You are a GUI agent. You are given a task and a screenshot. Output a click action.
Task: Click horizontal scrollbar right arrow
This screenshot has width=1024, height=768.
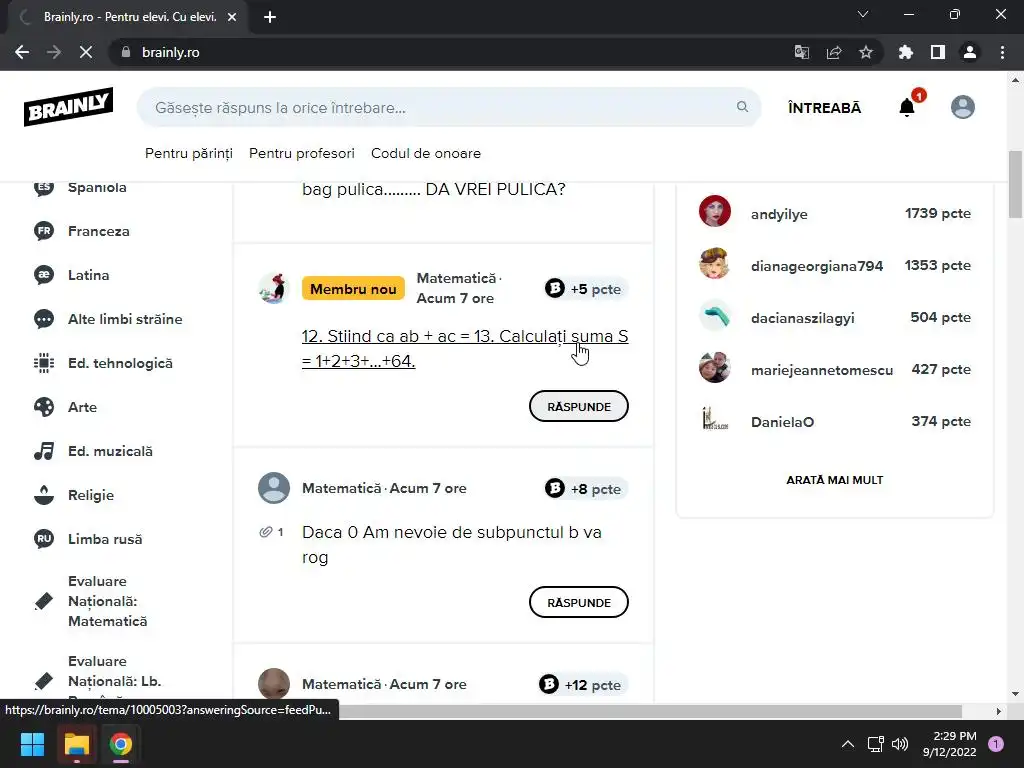(999, 711)
